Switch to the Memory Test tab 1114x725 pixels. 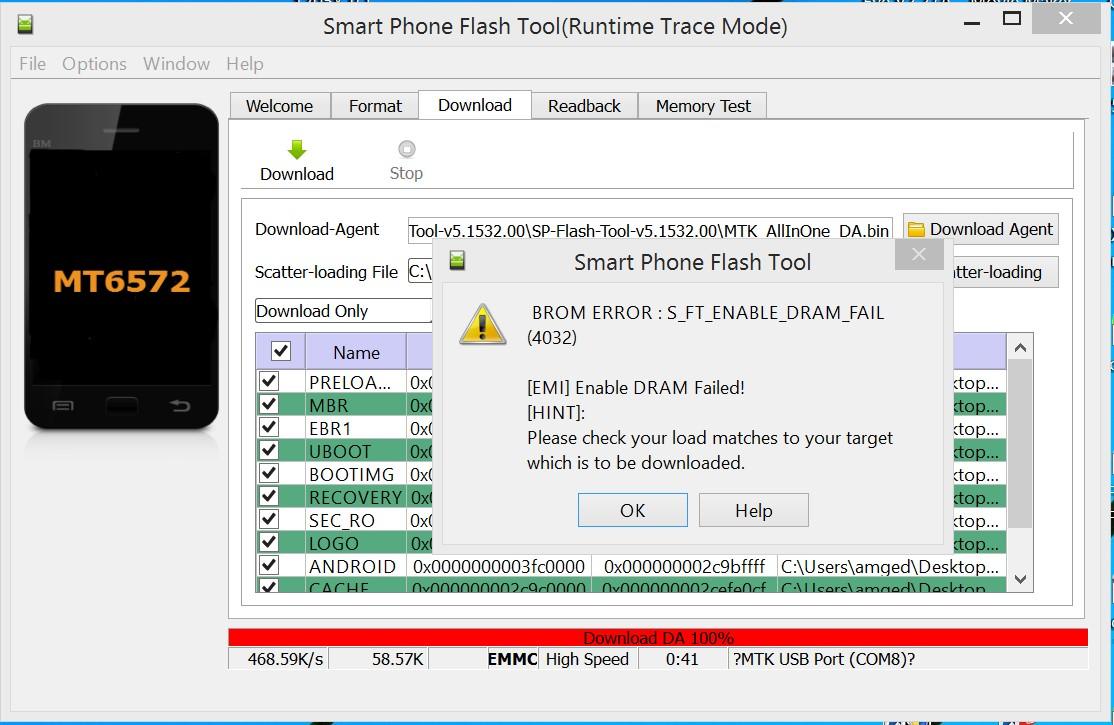703,106
